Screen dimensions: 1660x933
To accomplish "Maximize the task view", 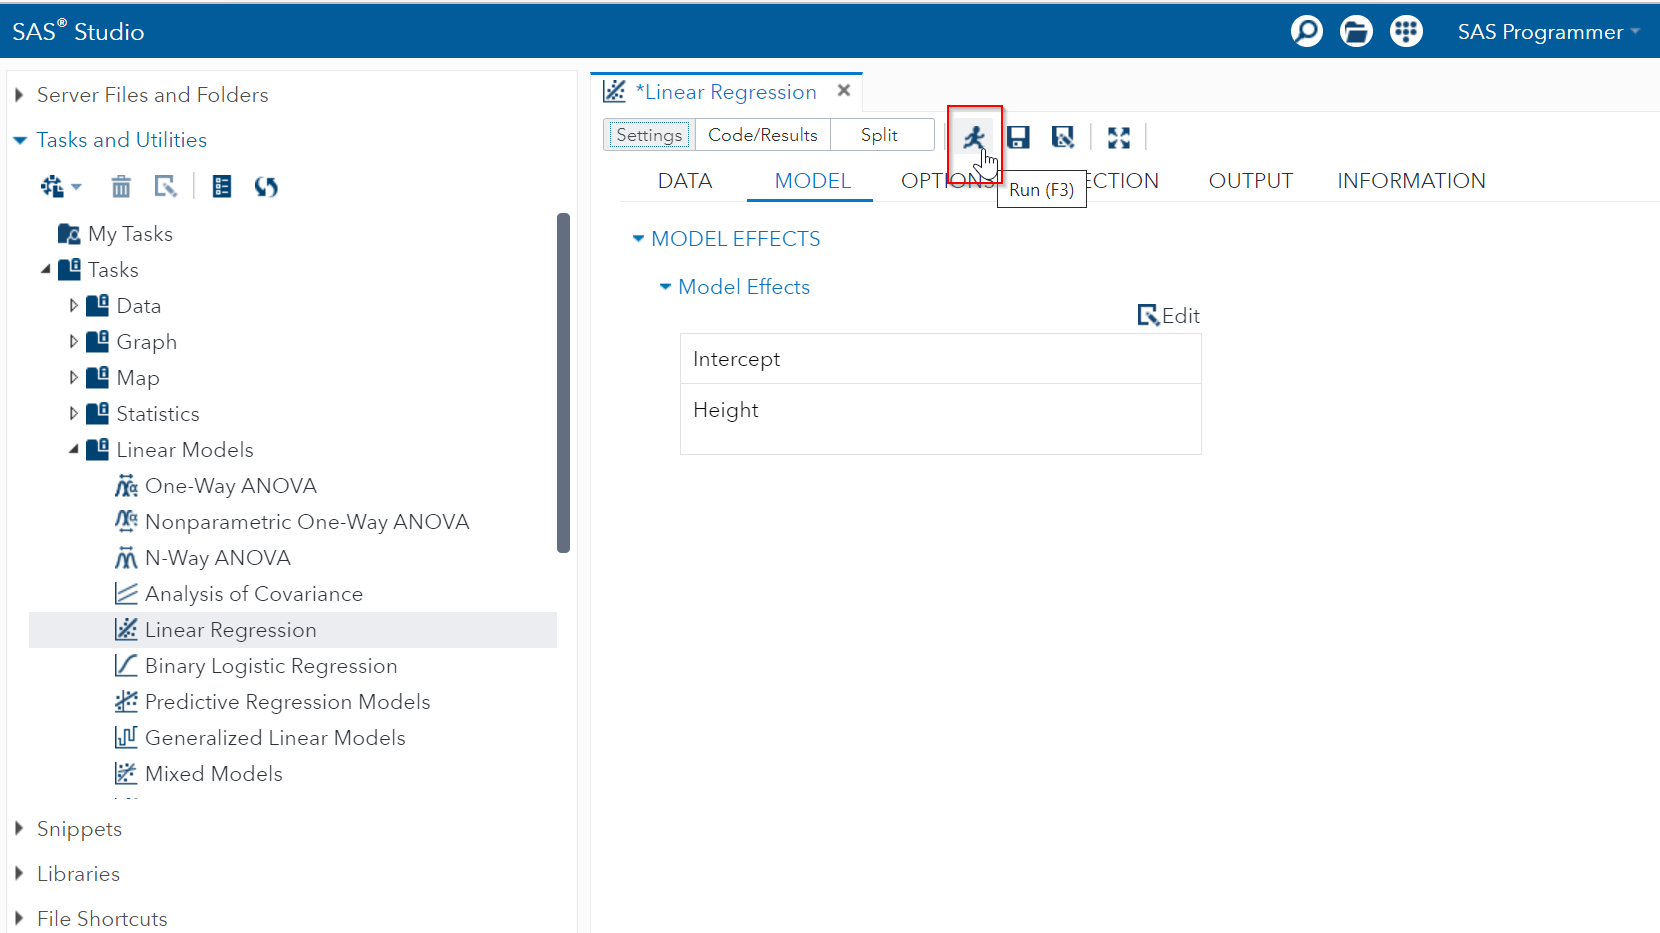I will [x=1118, y=137].
